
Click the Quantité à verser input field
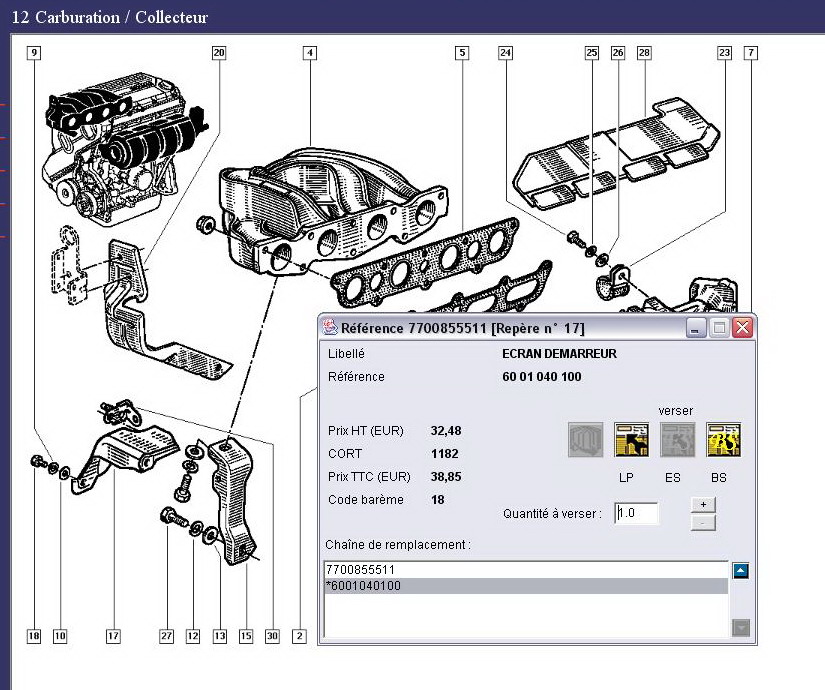click(x=637, y=513)
